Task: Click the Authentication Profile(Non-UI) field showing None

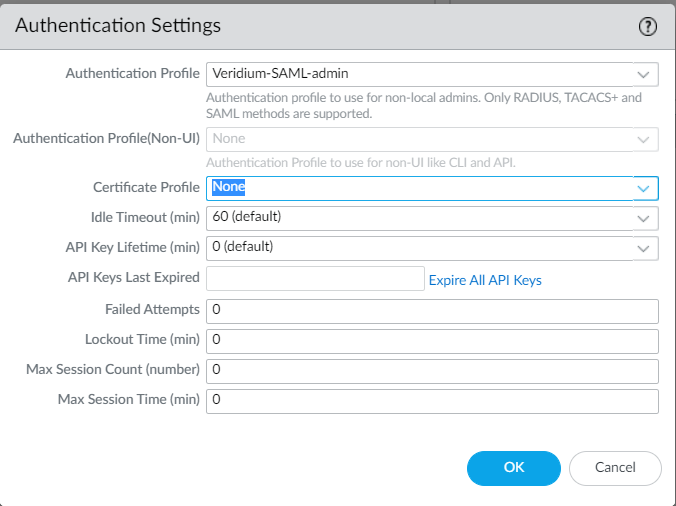Action: 418,140
